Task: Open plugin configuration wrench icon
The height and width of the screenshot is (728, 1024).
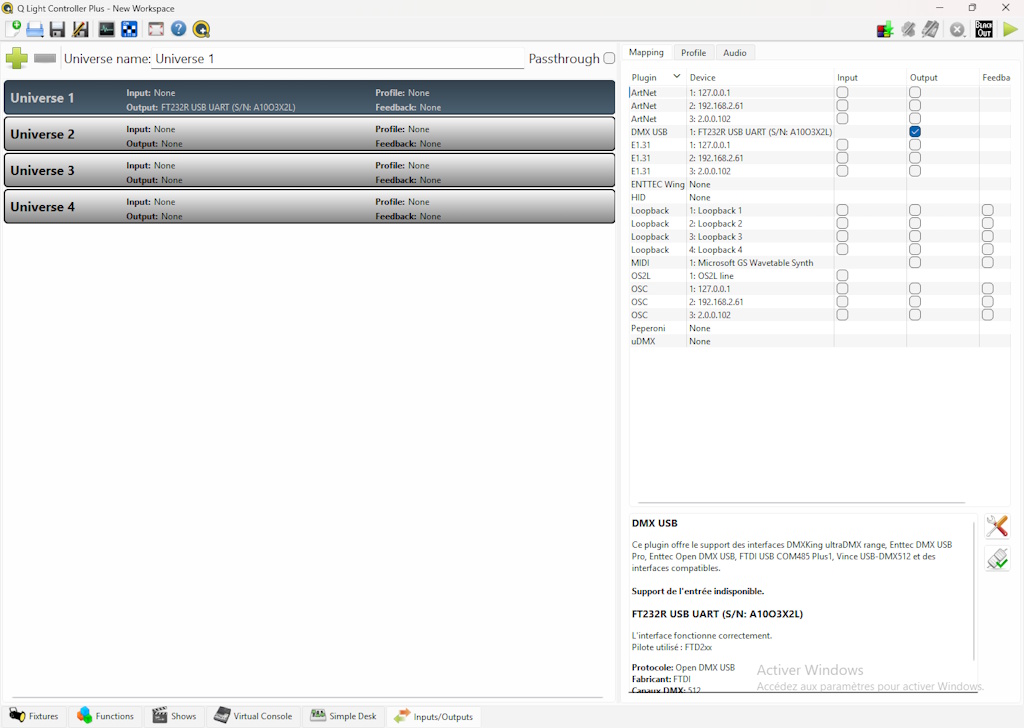Action: tap(996, 527)
